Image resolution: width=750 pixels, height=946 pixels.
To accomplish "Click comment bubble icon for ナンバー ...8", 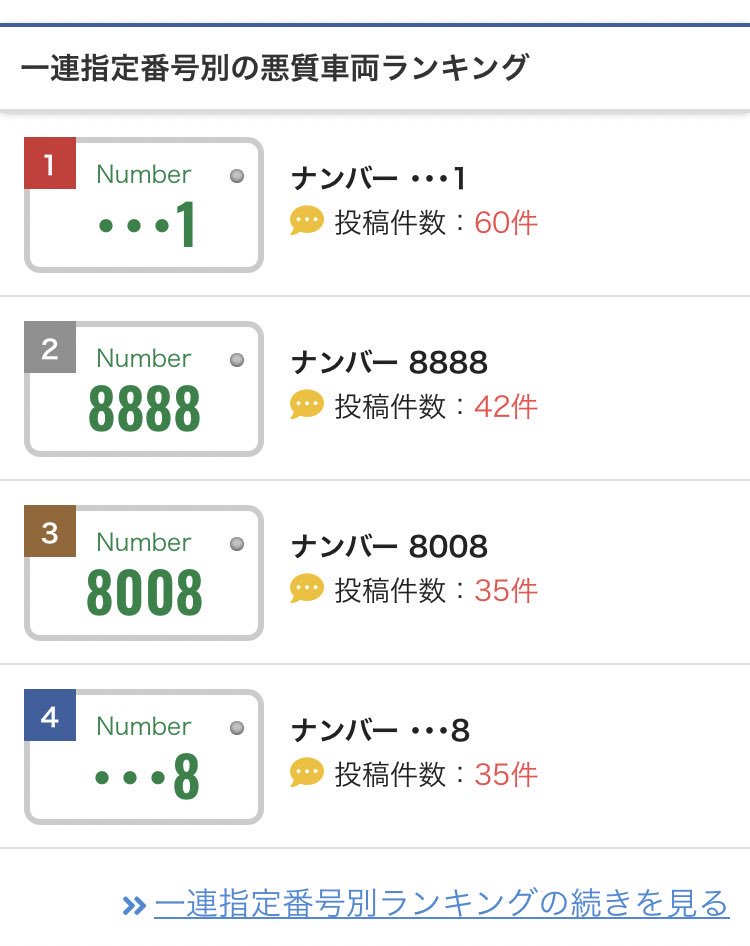I will tap(307, 773).
